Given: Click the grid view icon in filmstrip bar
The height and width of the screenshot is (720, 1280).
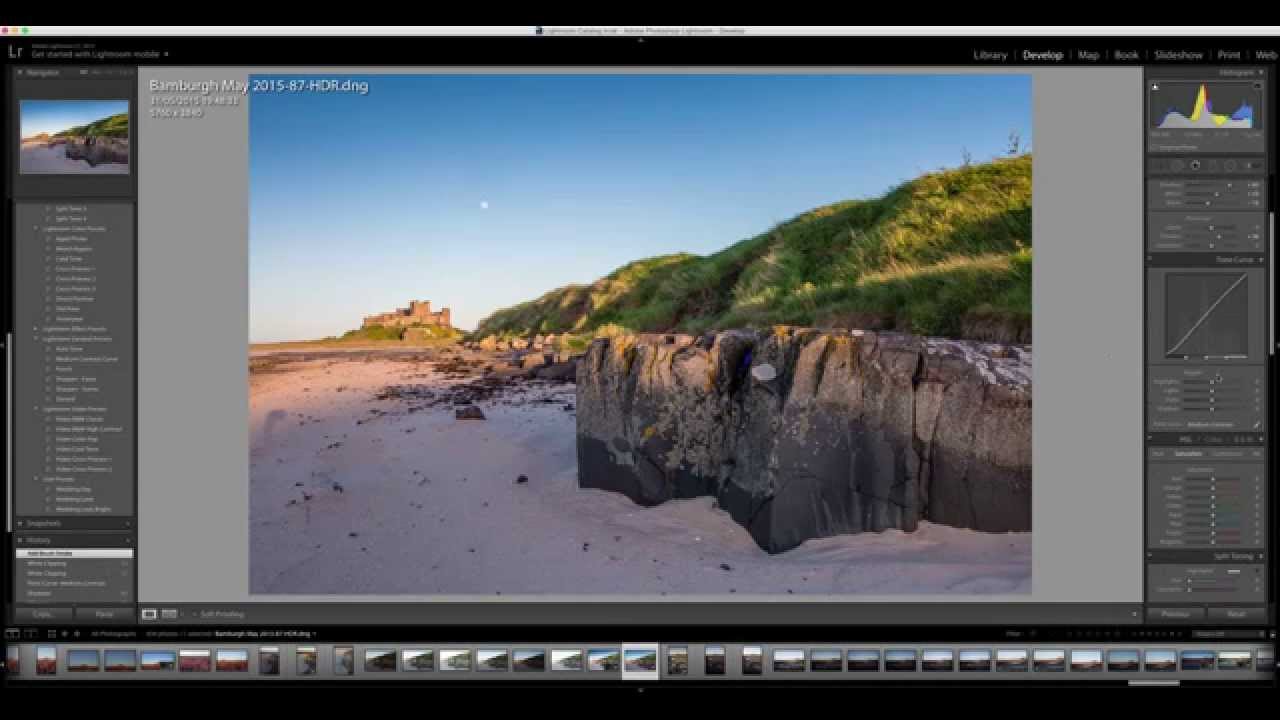Looking at the screenshot, I should (x=52, y=633).
